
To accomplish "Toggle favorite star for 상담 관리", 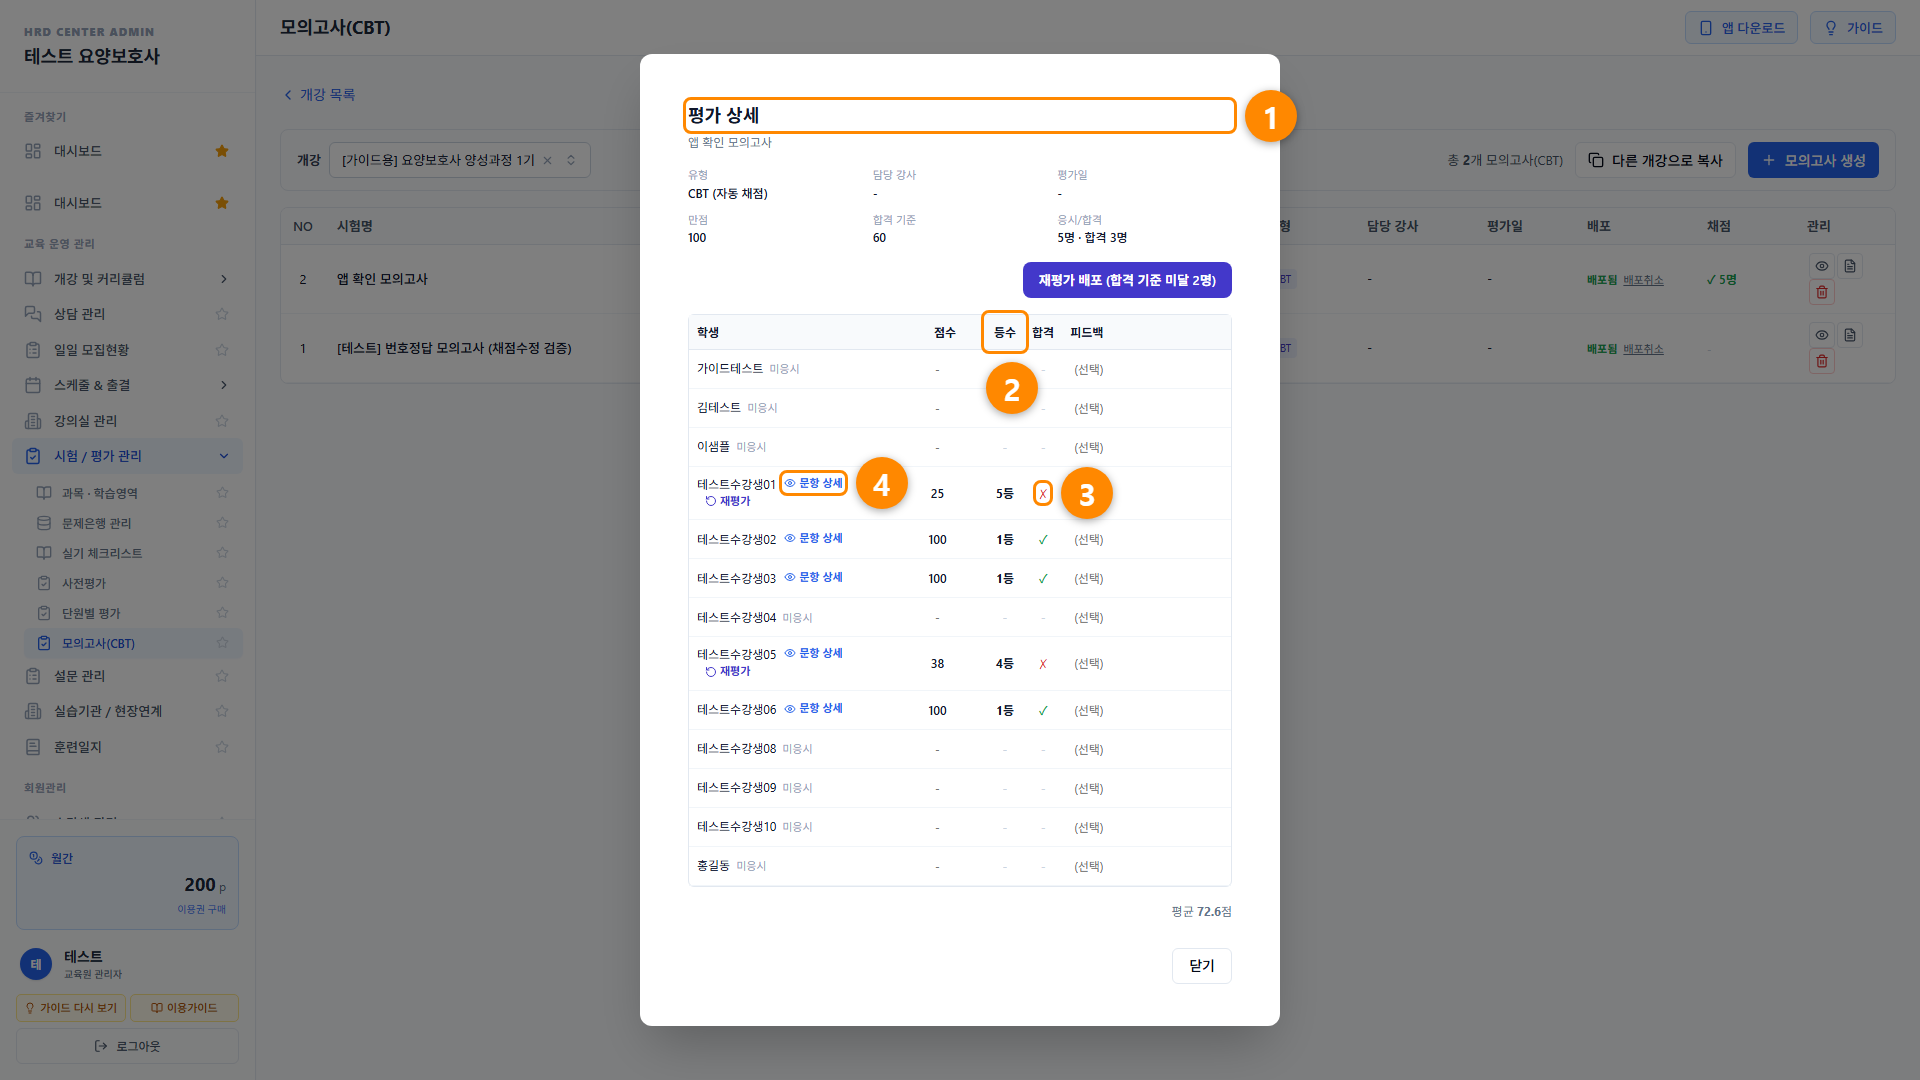I will pyautogui.click(x=222, y=314).
